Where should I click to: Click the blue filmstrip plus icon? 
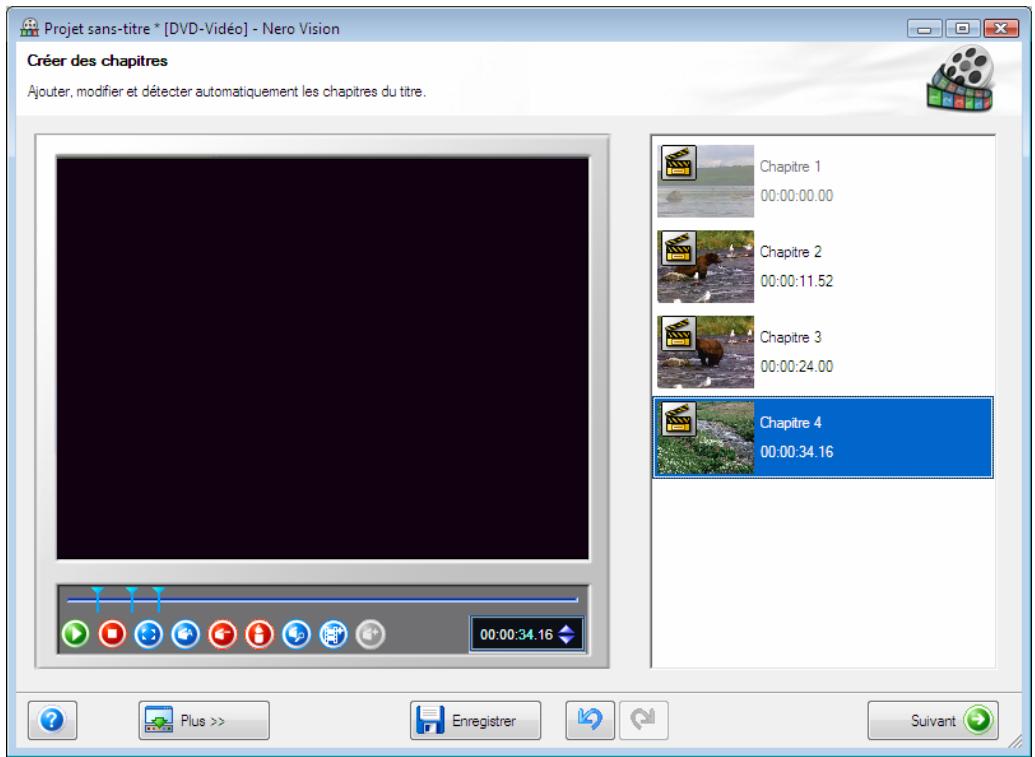333,634
